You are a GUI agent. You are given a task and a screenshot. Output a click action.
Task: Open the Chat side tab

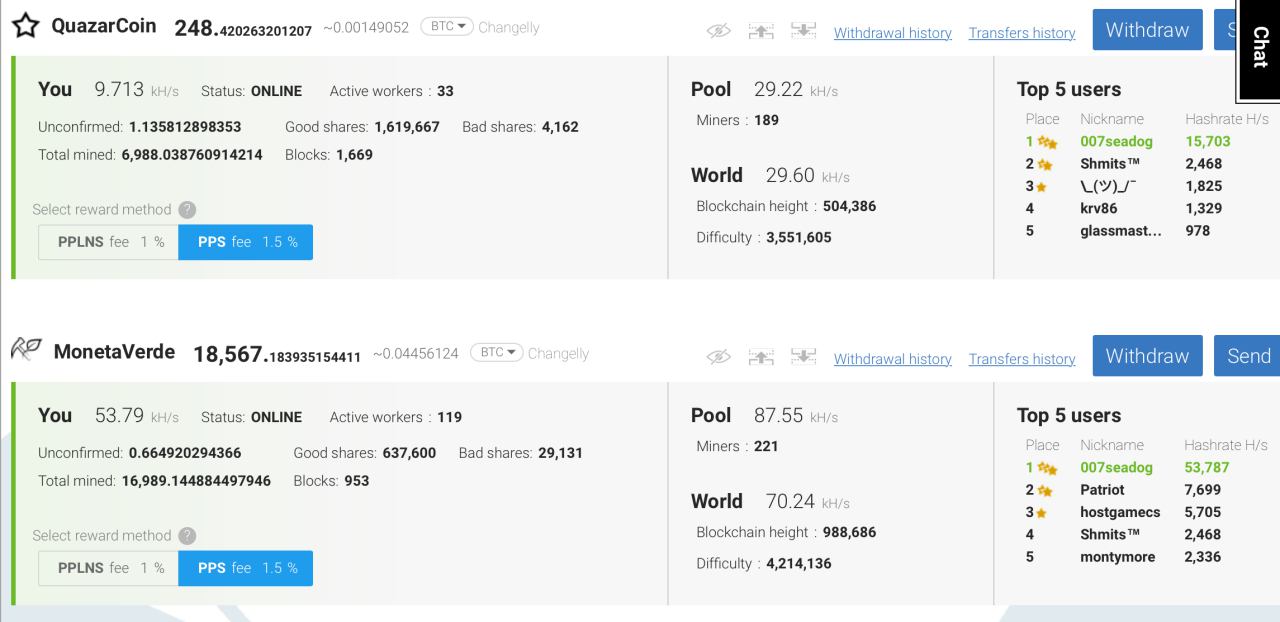[x=1259, y=48]
